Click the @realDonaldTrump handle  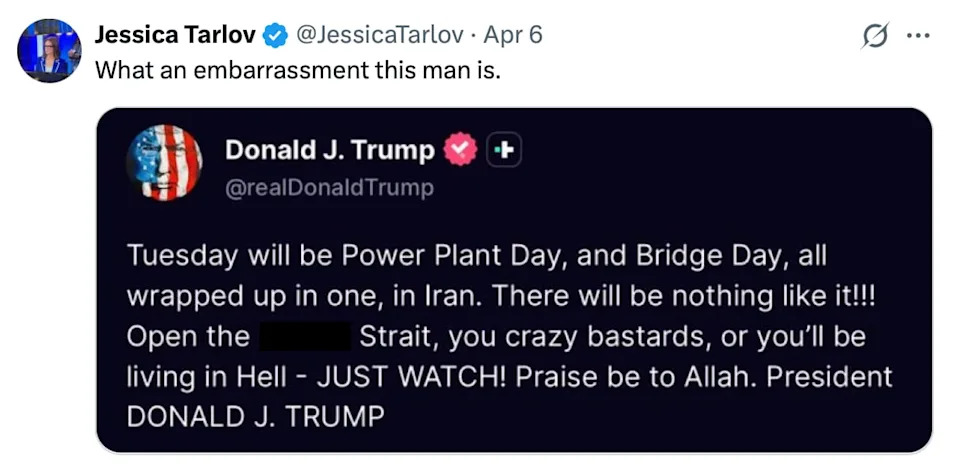pyautogui.click(x=330, y=187)
